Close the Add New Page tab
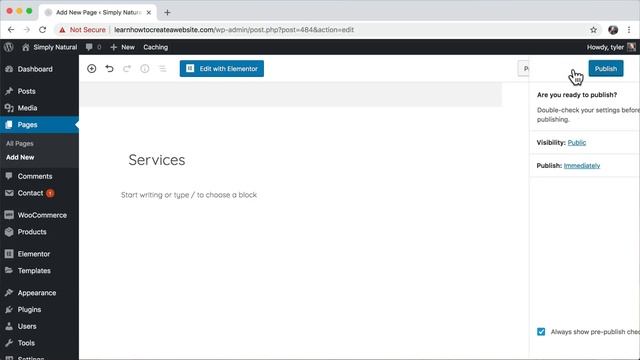Viewport: 640px width, 360px height. click(x=149, y=13)
